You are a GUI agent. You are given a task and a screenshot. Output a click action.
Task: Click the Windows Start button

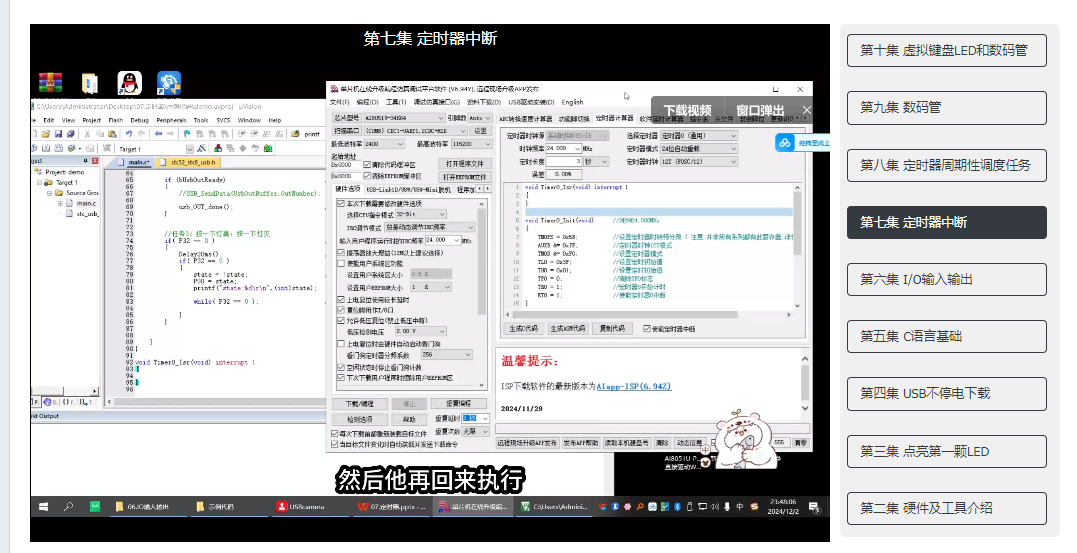point(43,506)
